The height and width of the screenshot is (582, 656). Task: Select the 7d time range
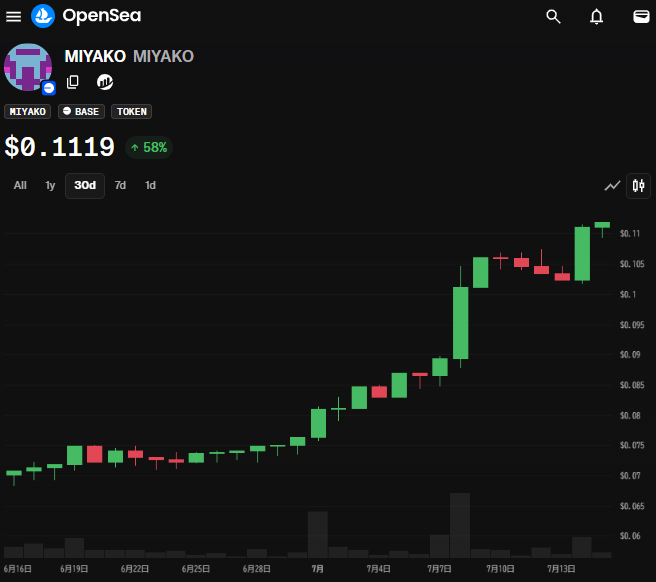pos(120,185)
